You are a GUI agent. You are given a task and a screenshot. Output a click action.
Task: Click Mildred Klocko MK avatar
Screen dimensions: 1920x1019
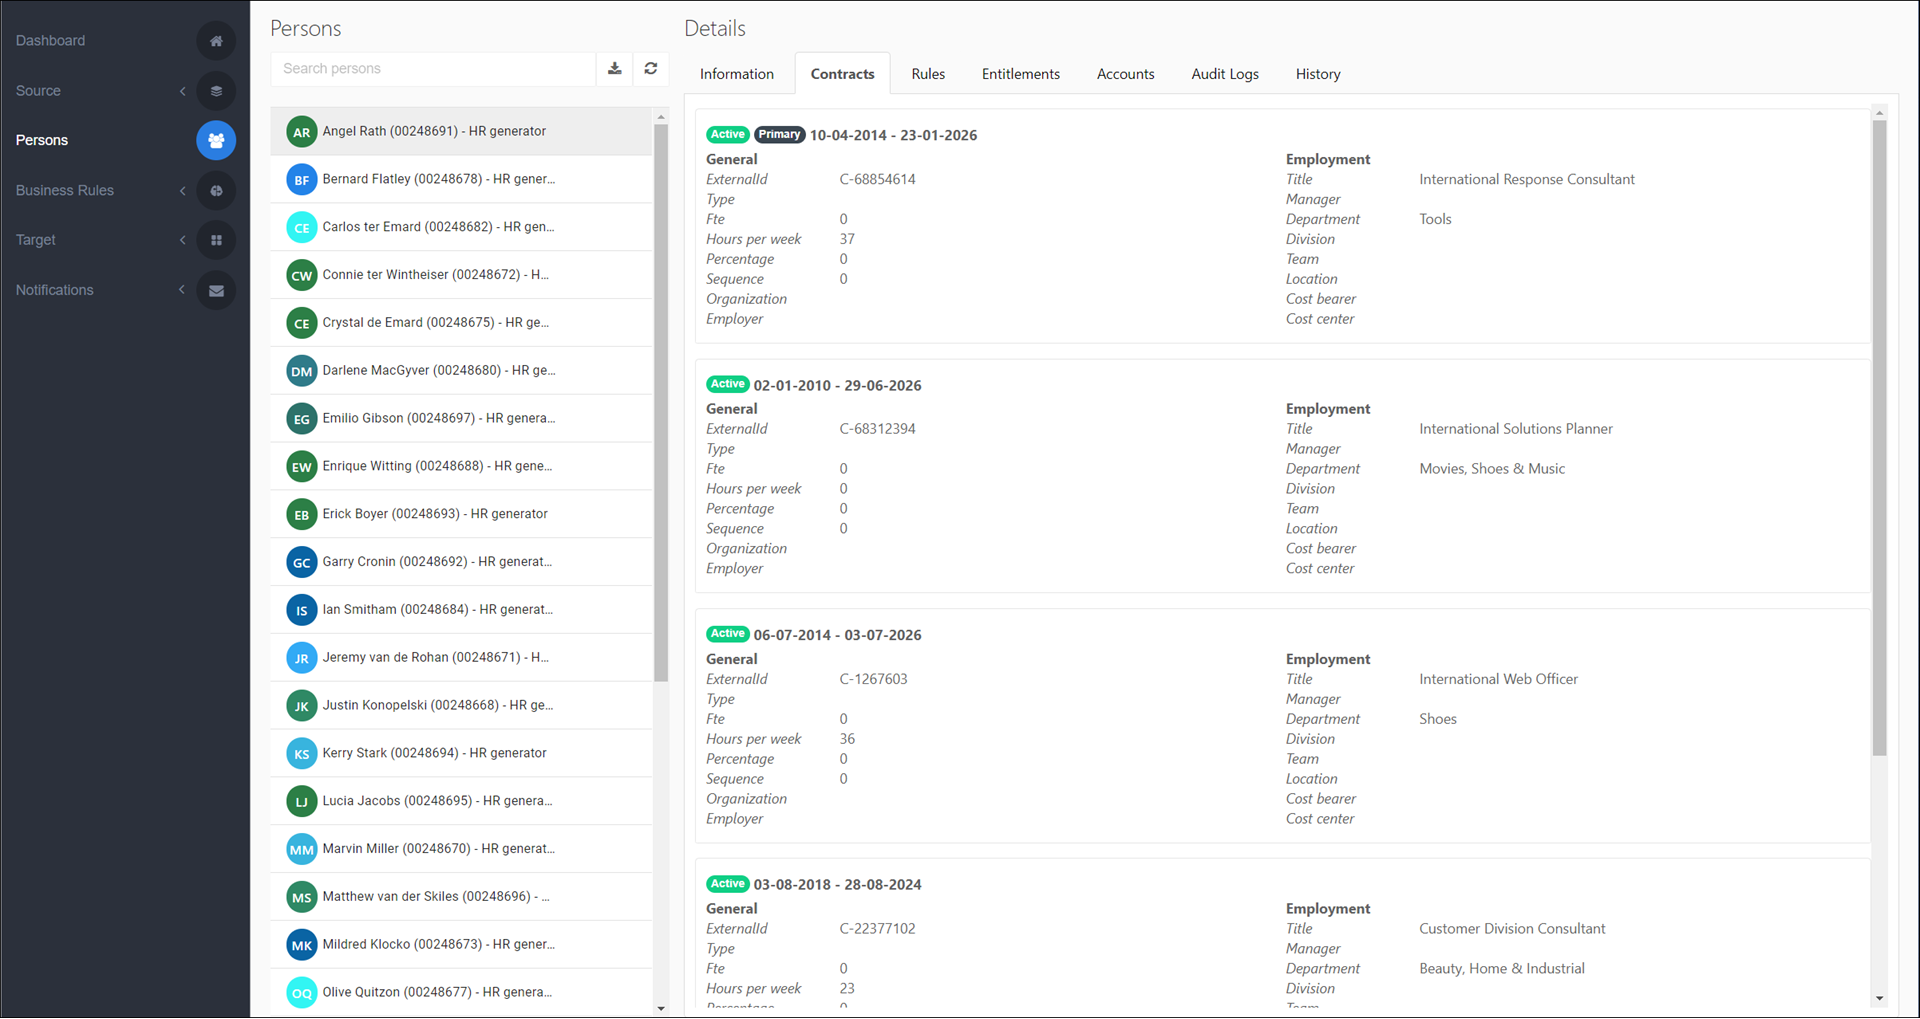[x=301, y=945]
